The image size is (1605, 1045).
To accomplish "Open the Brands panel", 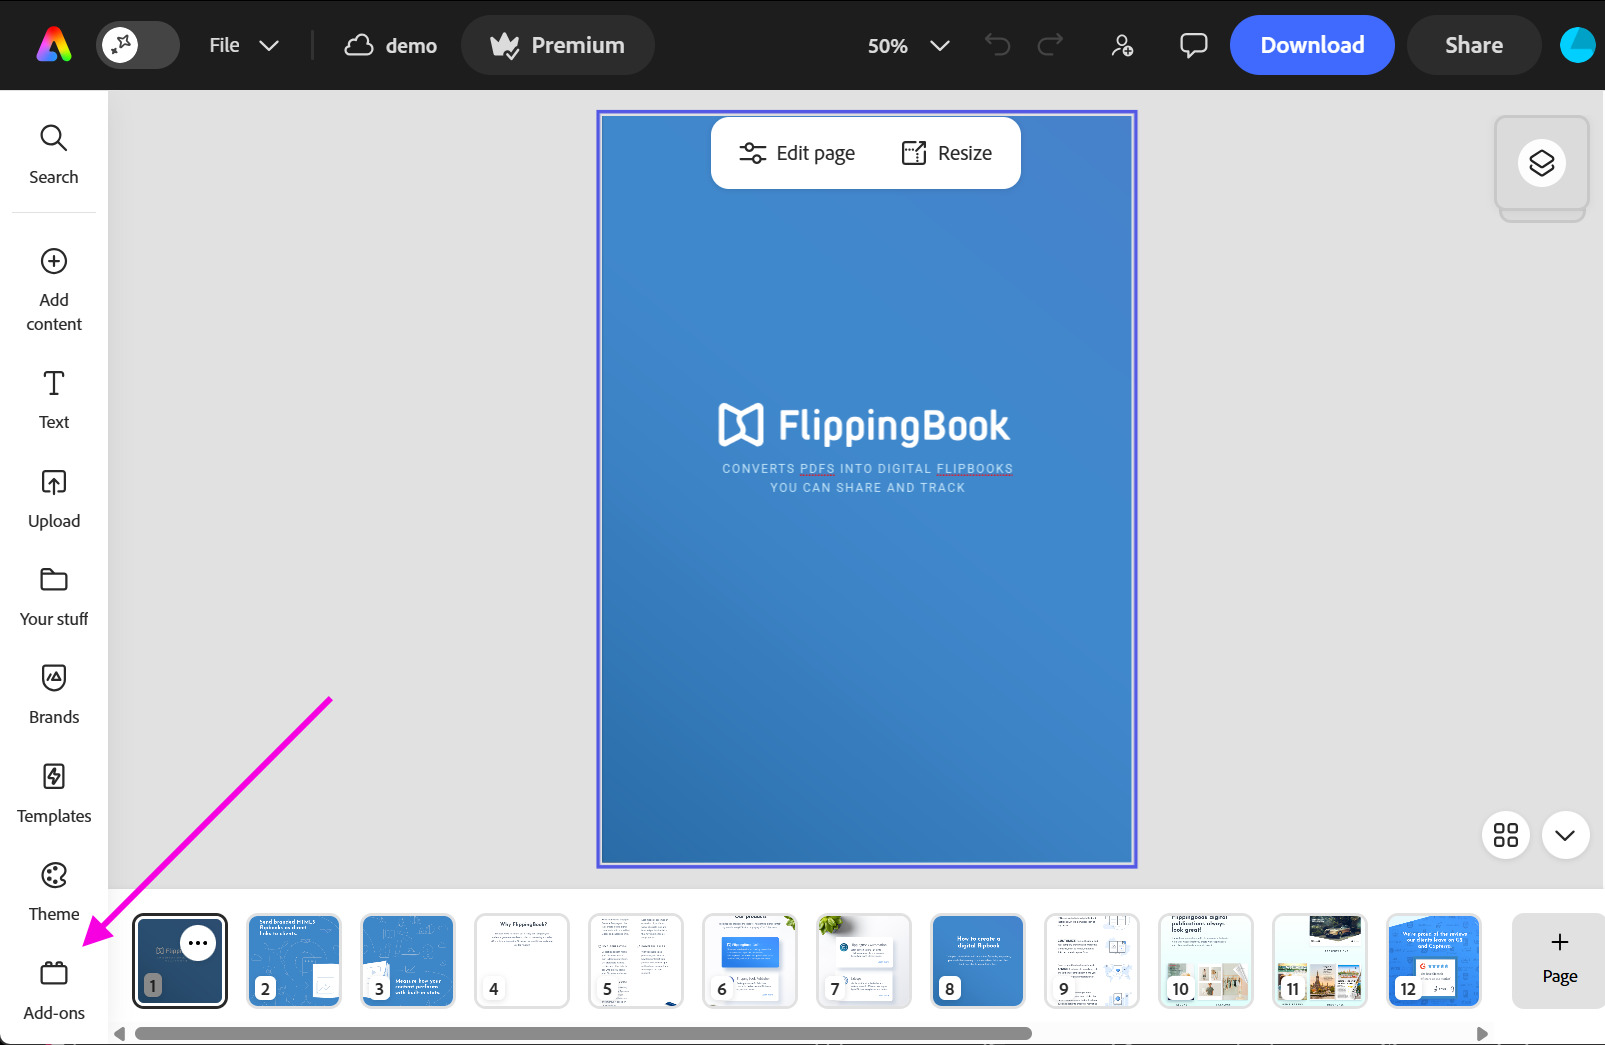I will tap(54, 694).
